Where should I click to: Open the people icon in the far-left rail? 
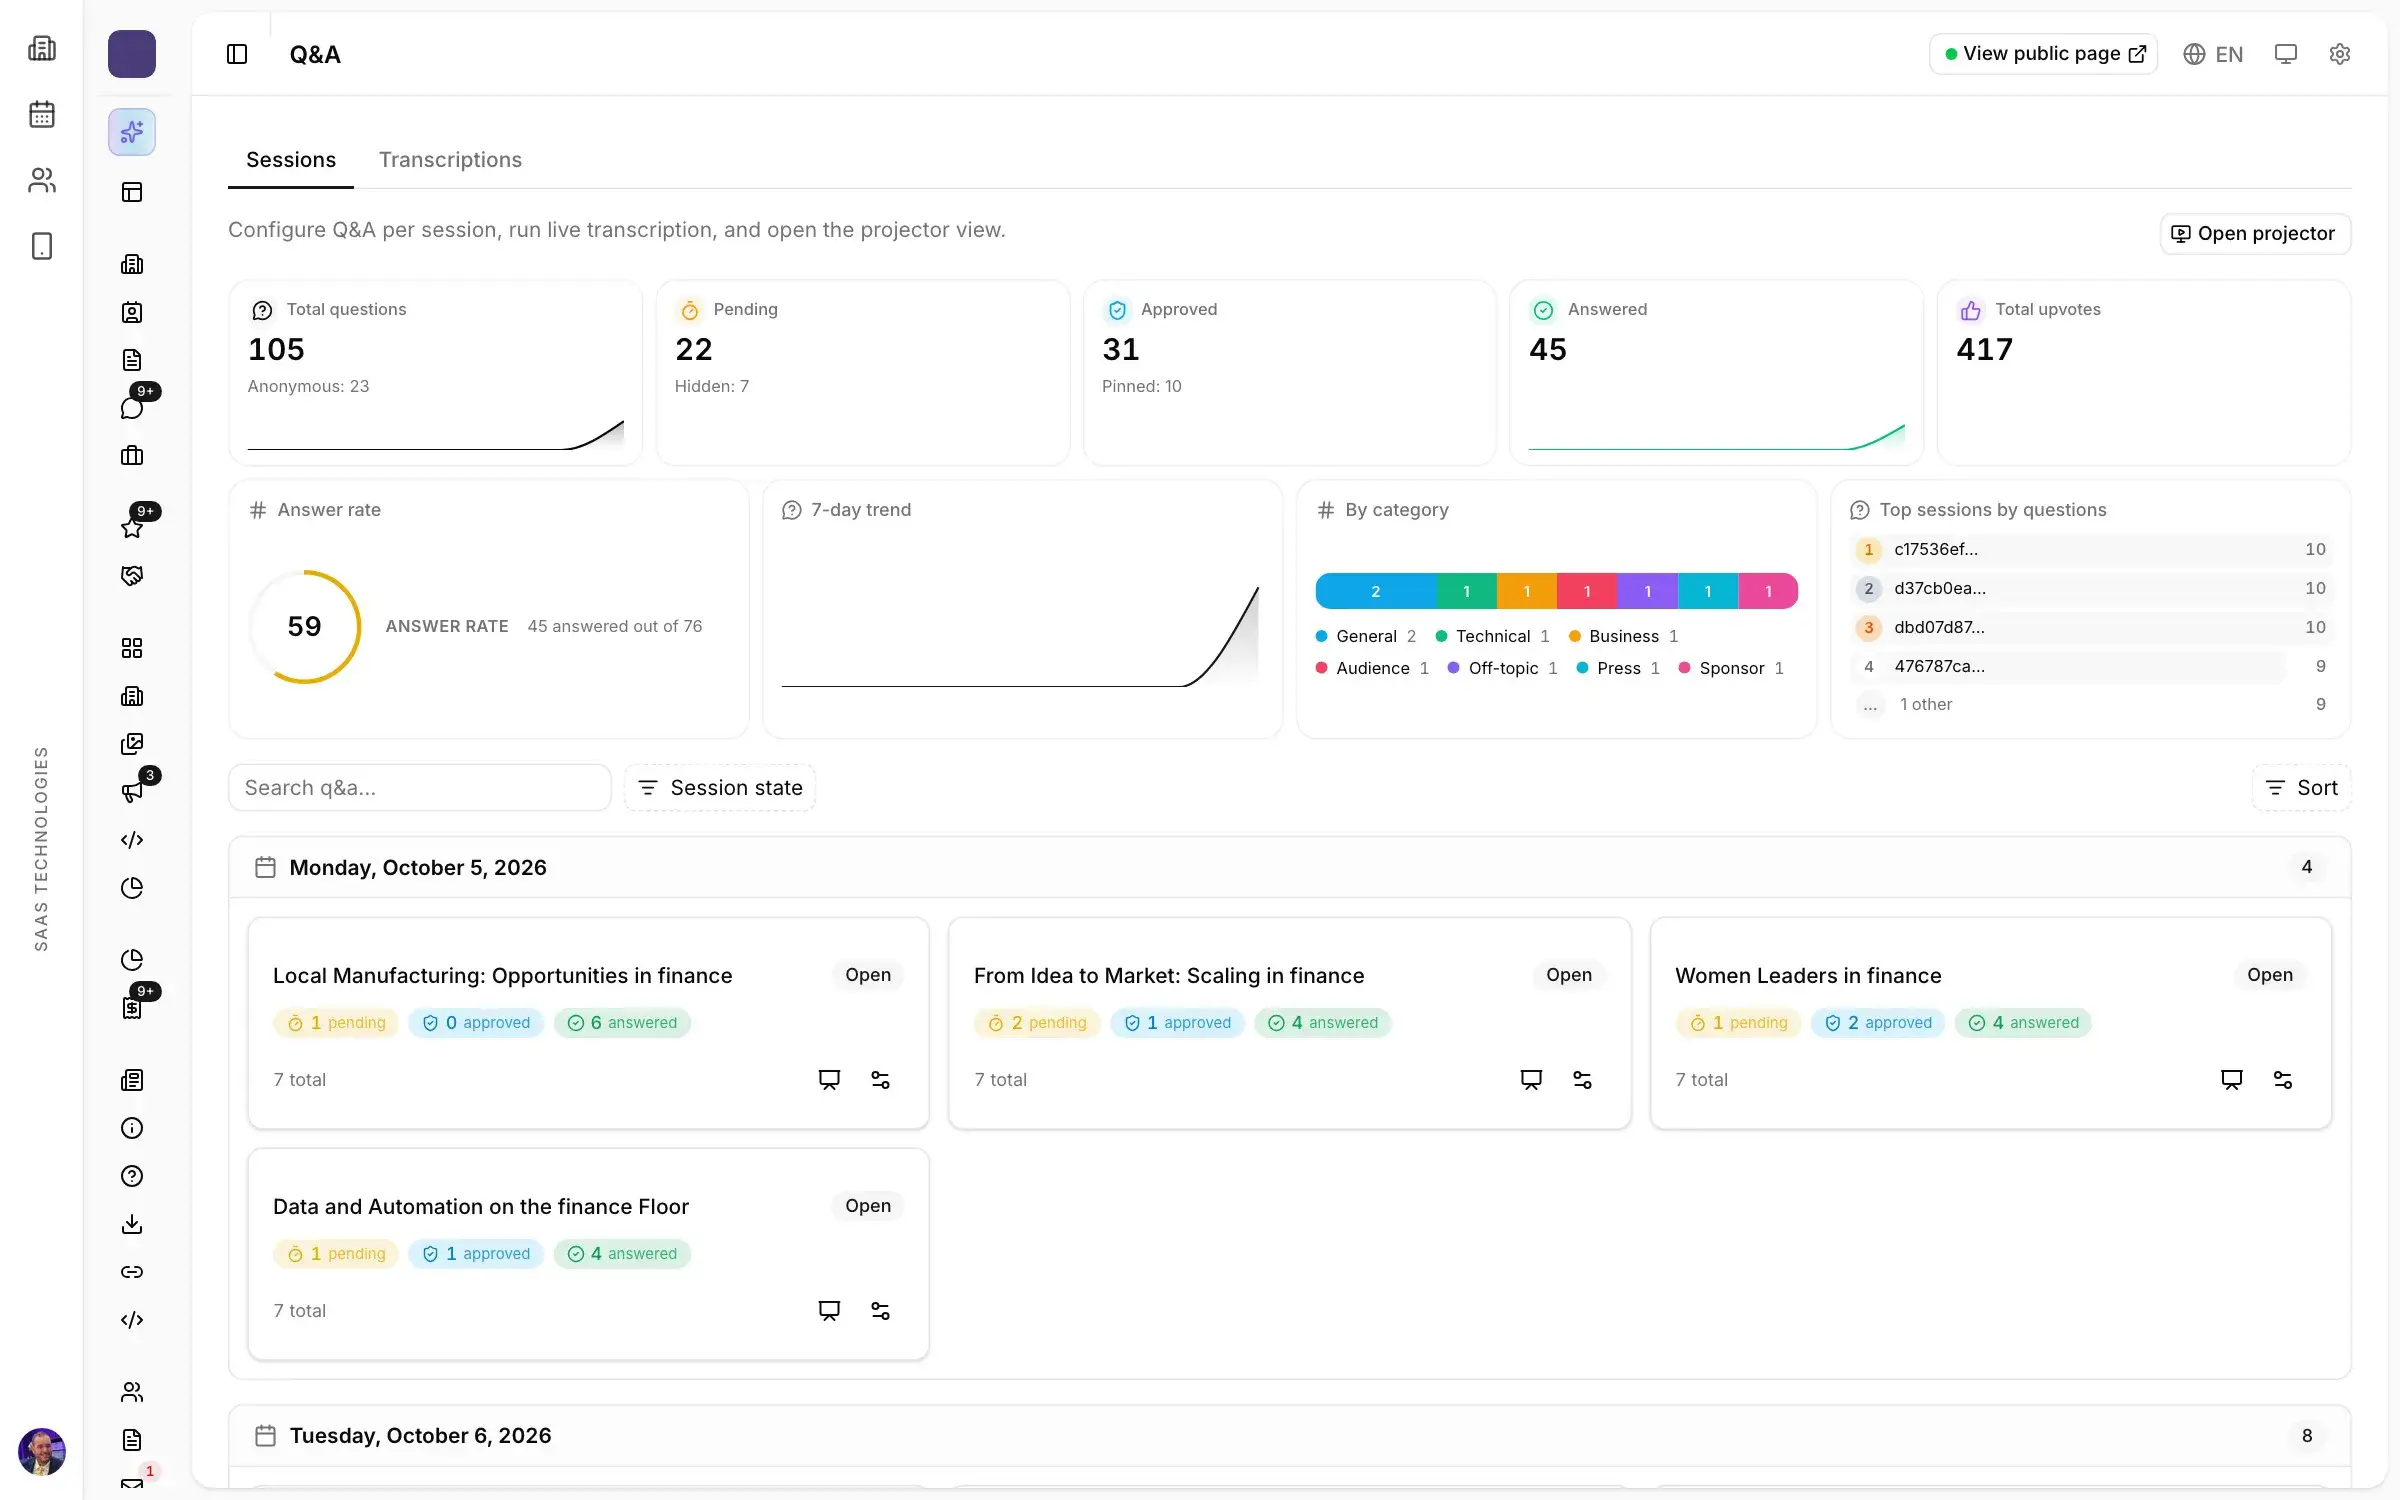coord(42,180)
